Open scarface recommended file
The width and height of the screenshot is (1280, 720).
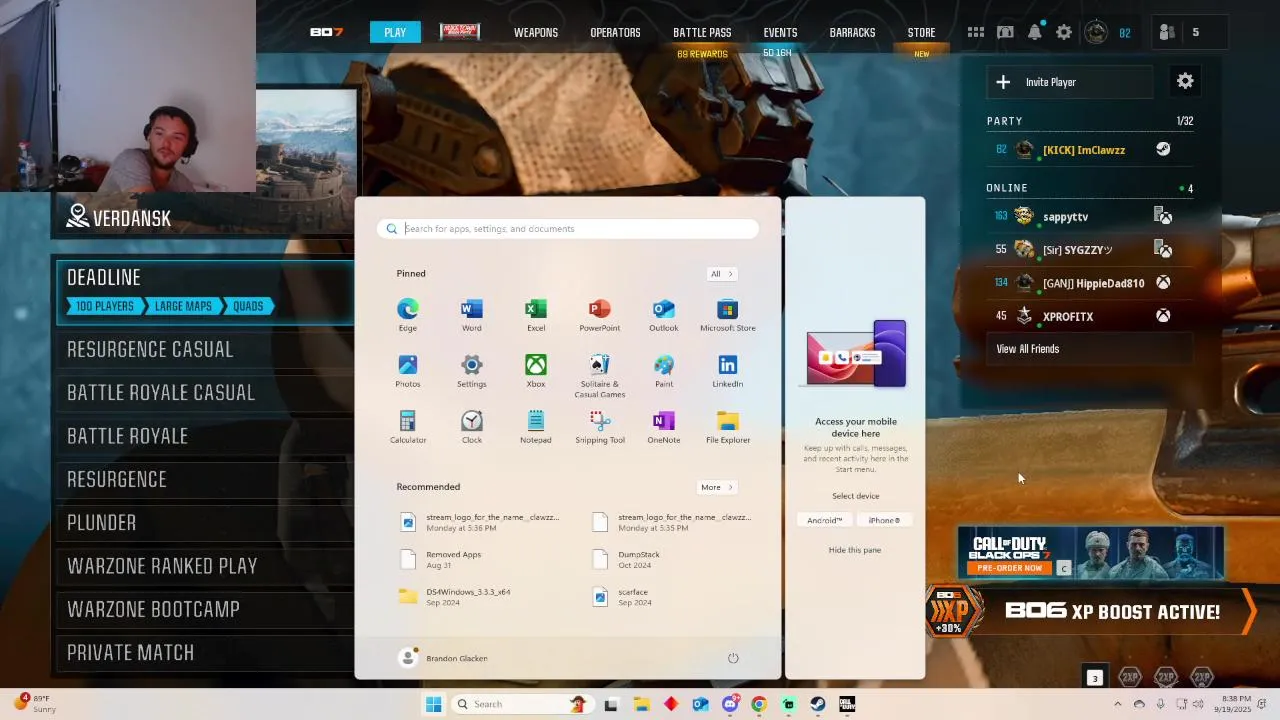click(x=672, y=597)
